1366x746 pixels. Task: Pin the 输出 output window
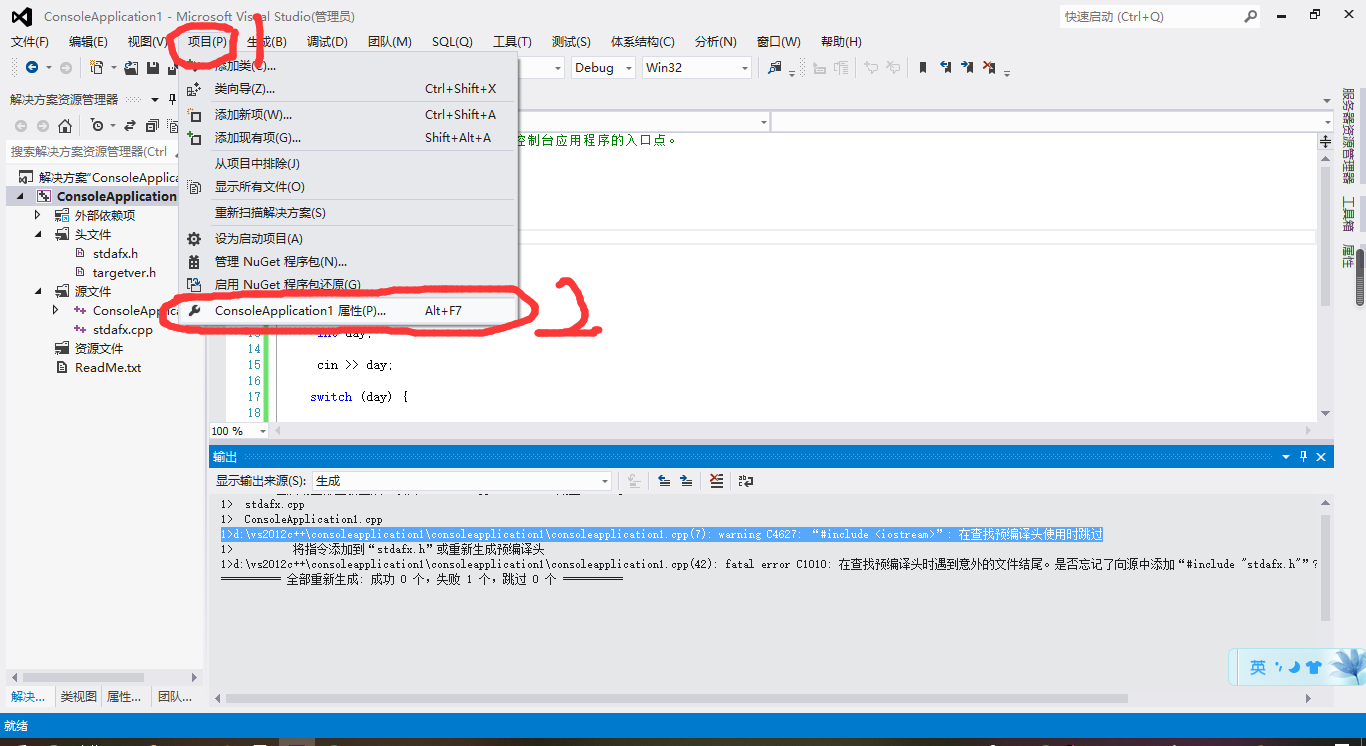[1303, 456]
